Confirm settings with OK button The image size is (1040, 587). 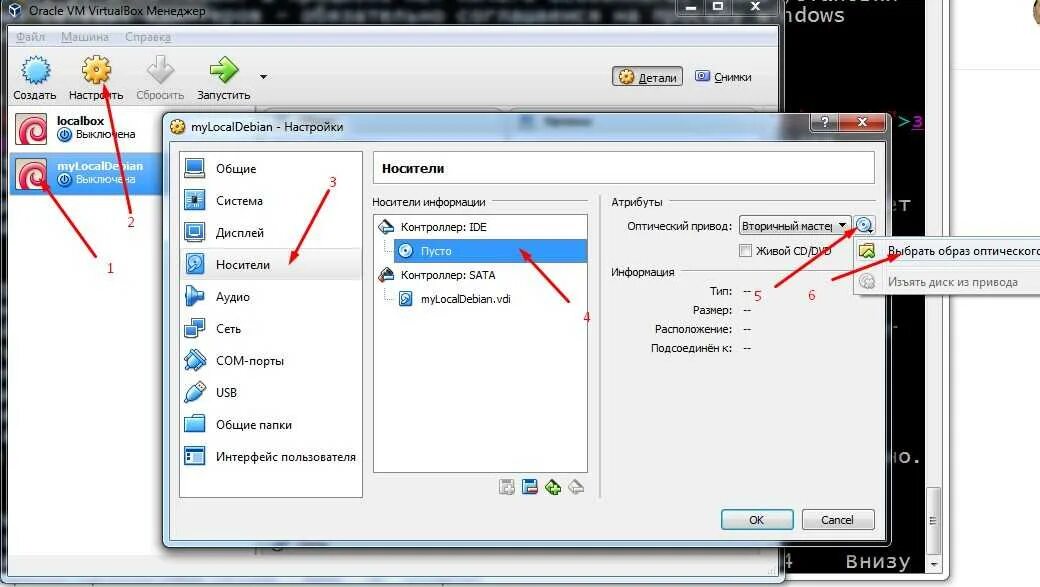coord(757,519)
